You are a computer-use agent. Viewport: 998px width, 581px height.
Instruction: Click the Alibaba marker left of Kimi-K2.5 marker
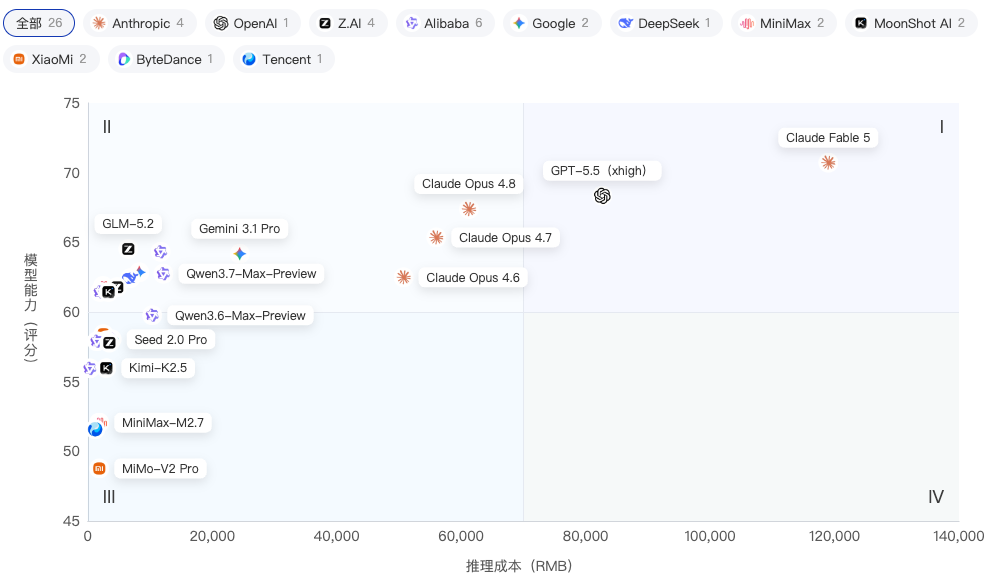coord(90,368)
